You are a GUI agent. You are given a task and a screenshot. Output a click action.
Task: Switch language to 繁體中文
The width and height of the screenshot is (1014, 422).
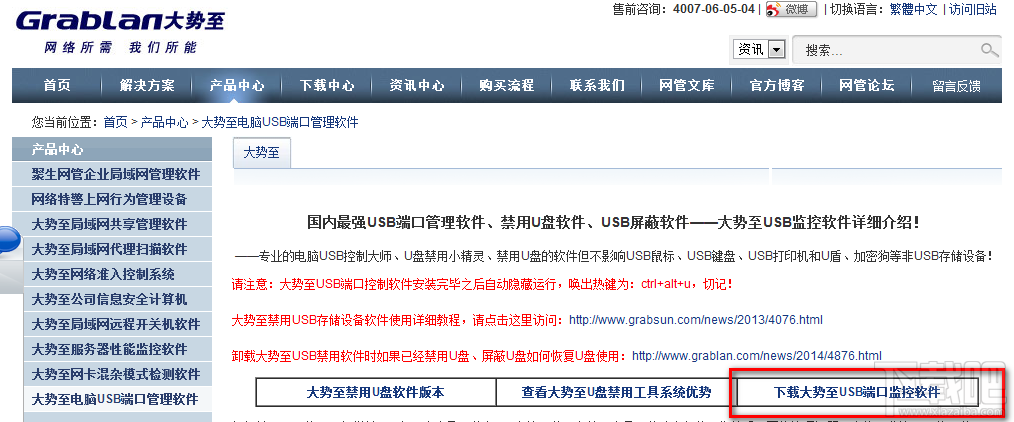click(x=913, y=9)
